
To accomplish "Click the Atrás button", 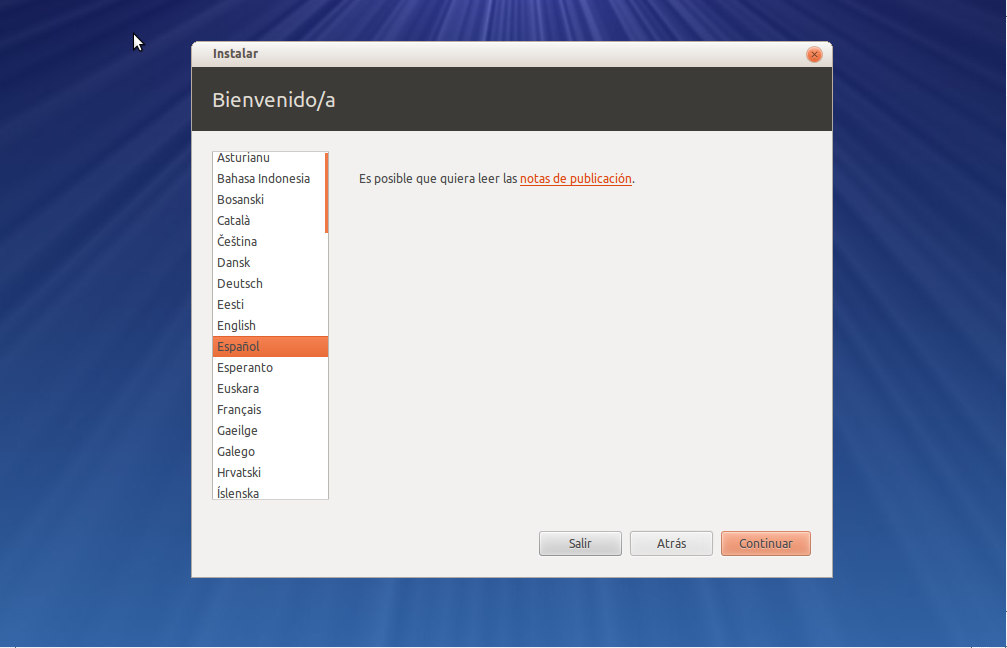I will coord(671,543).
